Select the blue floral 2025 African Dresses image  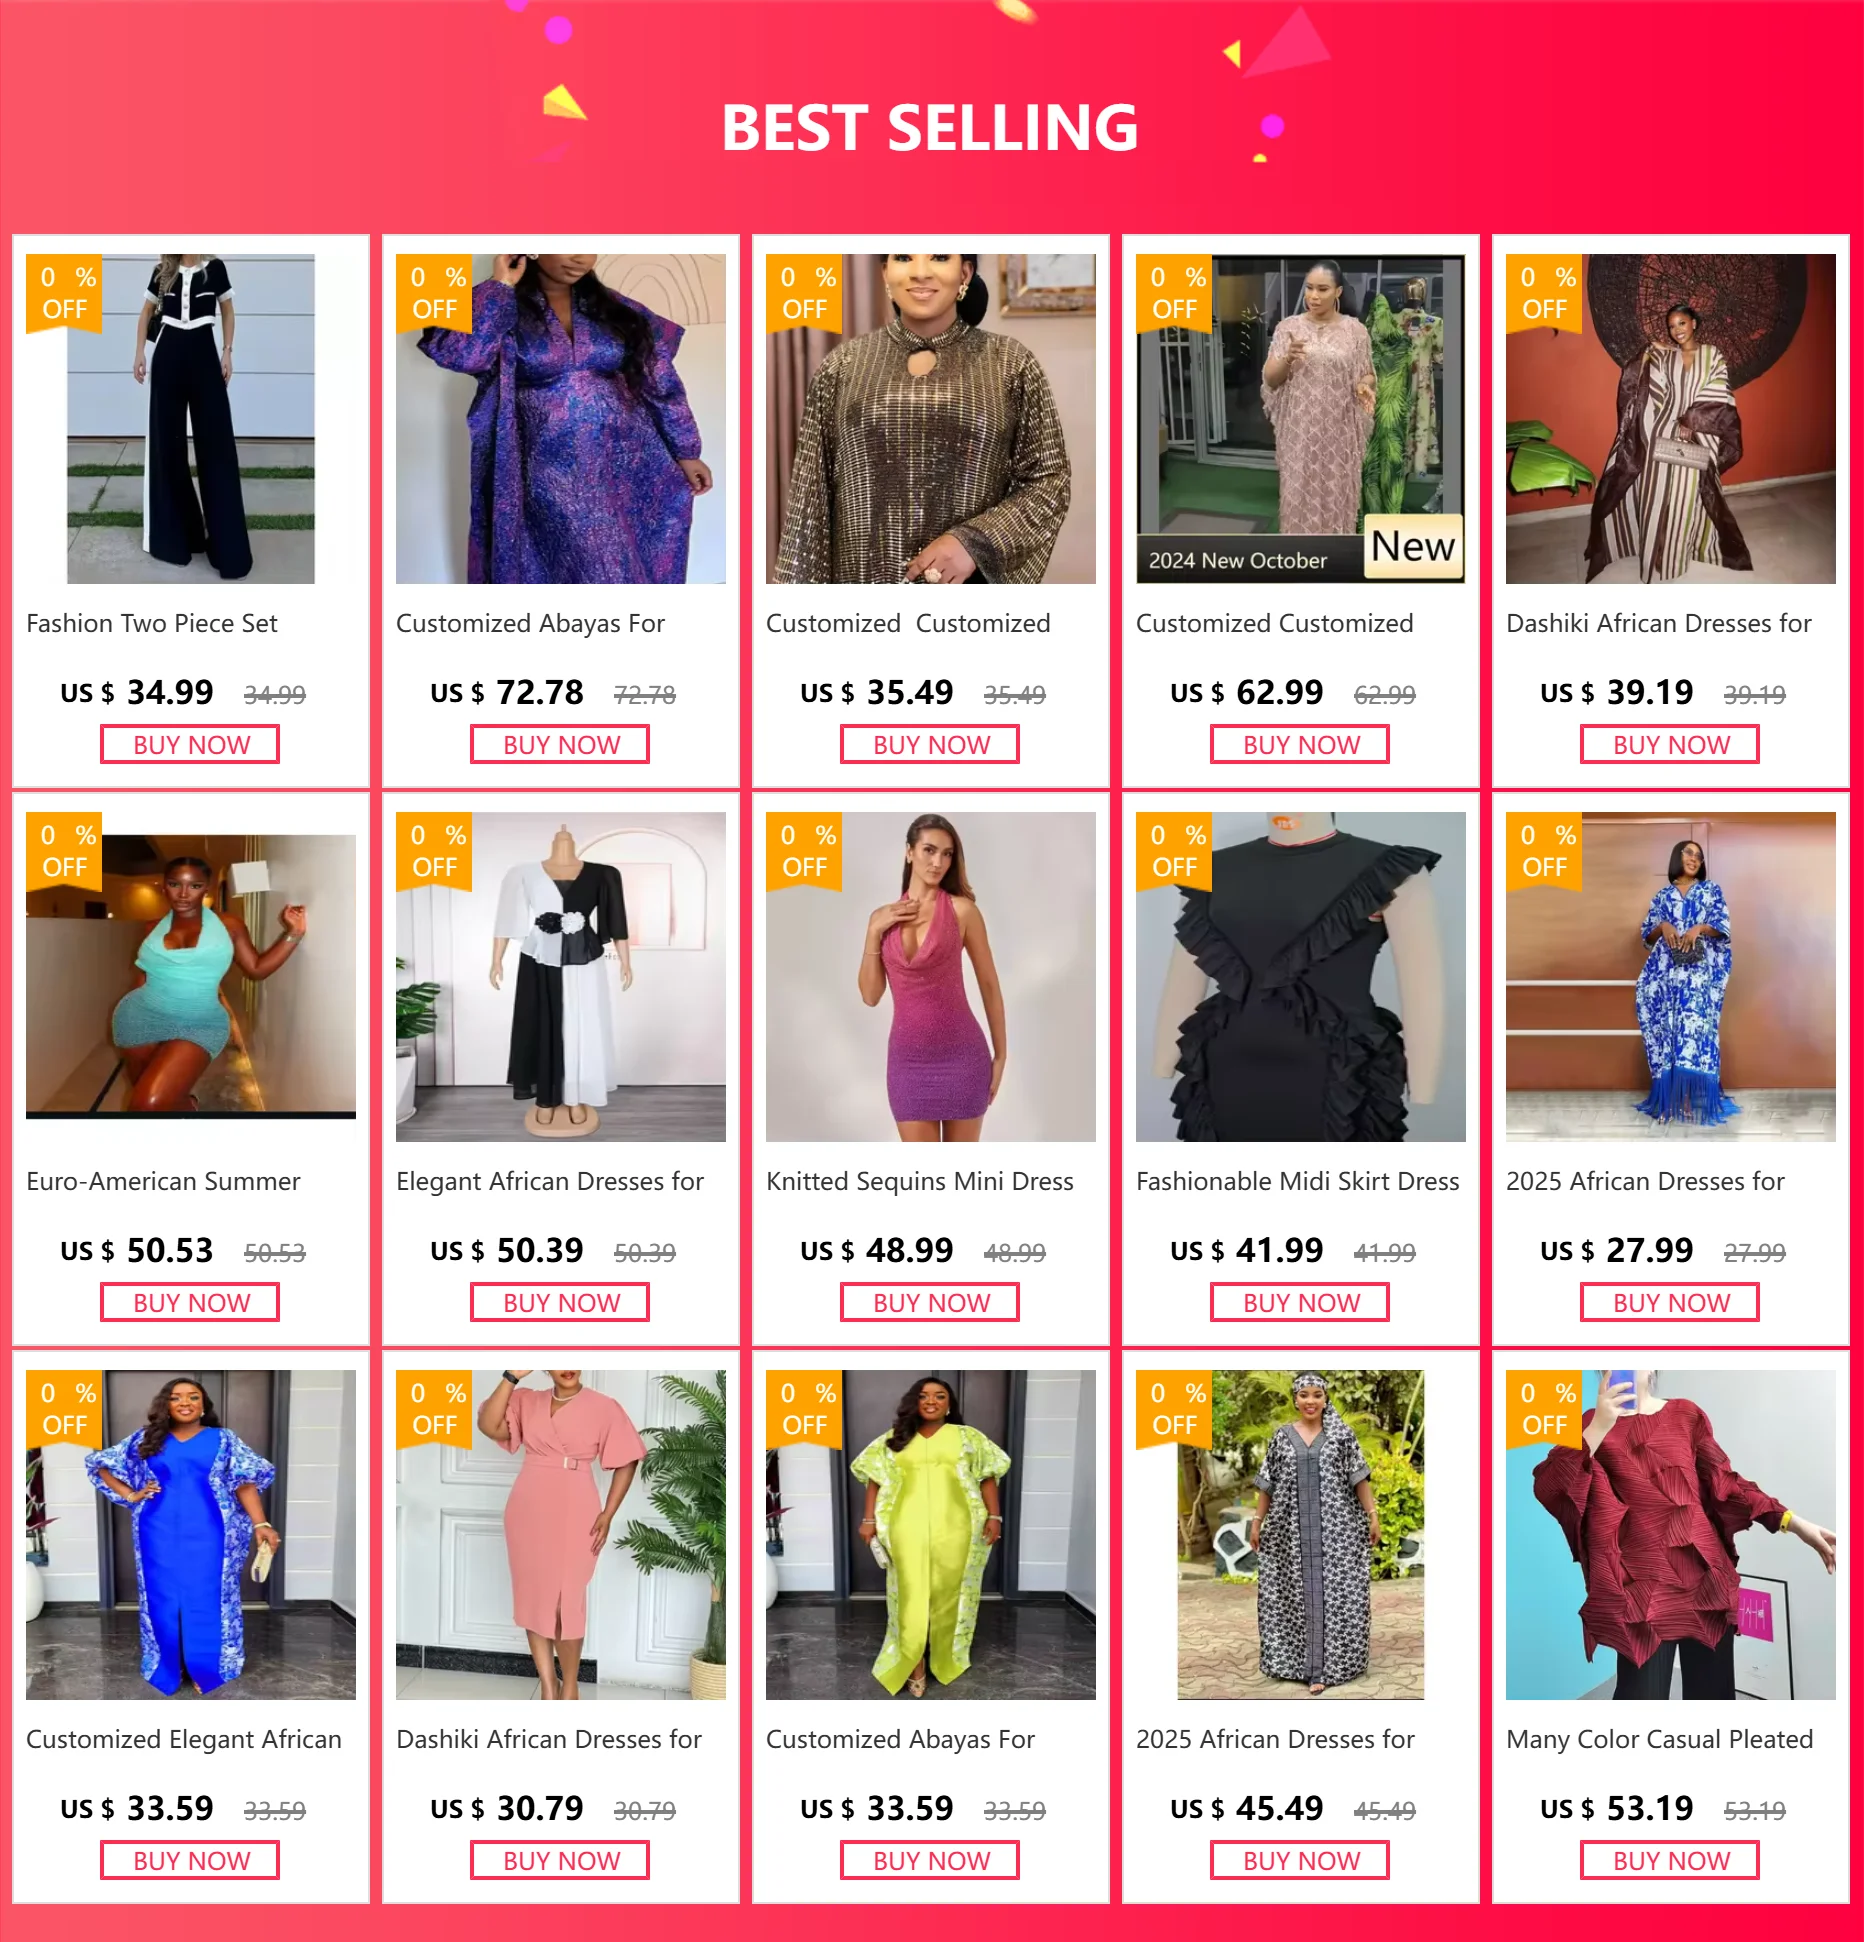pos(1671,976)
